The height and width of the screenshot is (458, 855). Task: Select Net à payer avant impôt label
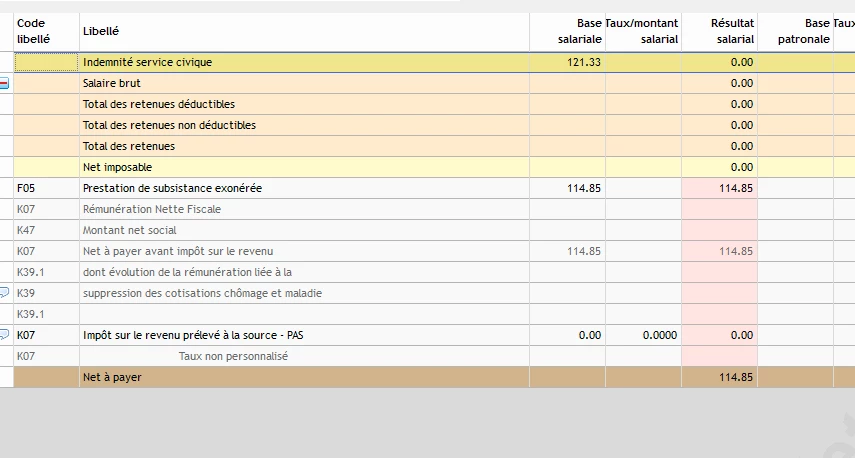(178, 251)
